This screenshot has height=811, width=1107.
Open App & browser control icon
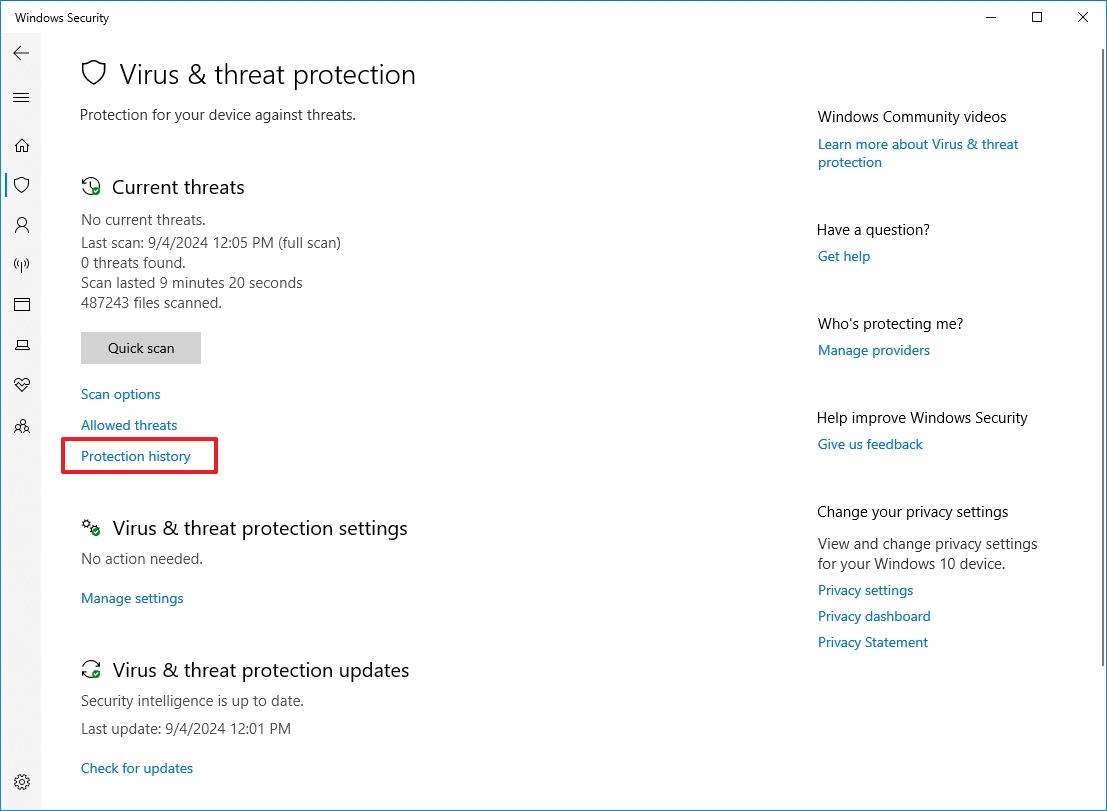22,305
